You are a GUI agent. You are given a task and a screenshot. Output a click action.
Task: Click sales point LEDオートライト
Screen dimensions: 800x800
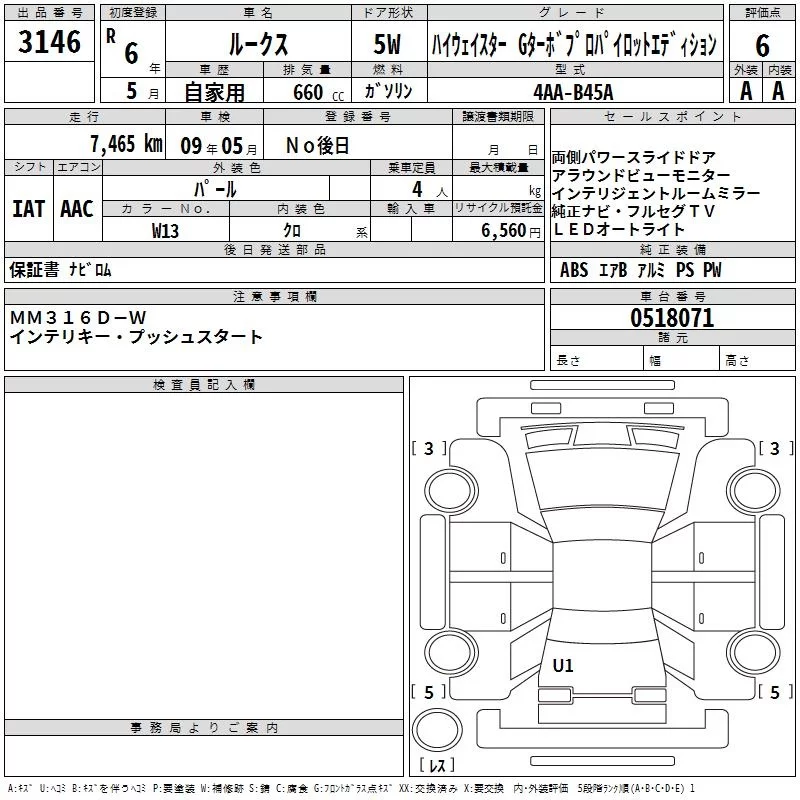[x=618, y=229]
